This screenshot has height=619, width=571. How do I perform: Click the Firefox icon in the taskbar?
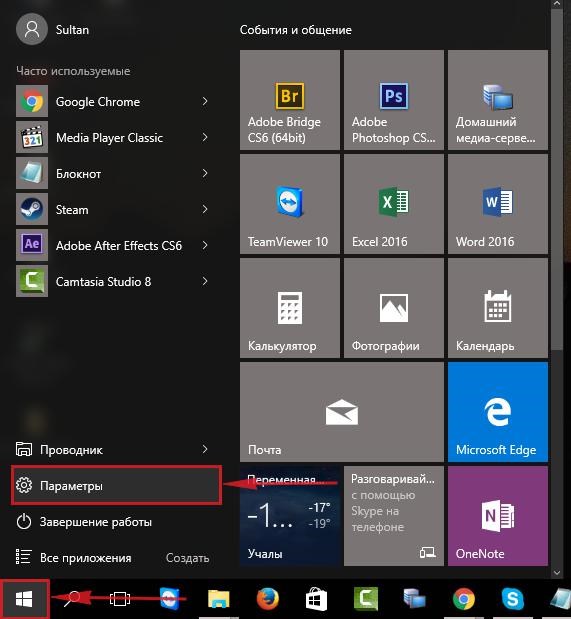(267, 599)
